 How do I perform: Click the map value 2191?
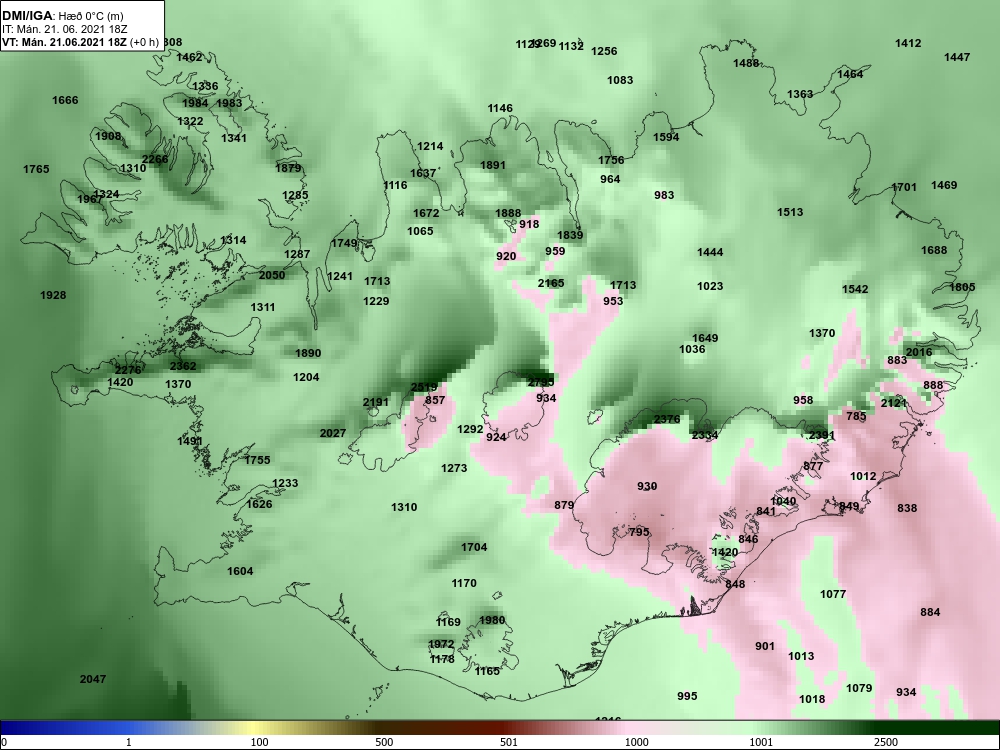376,402
